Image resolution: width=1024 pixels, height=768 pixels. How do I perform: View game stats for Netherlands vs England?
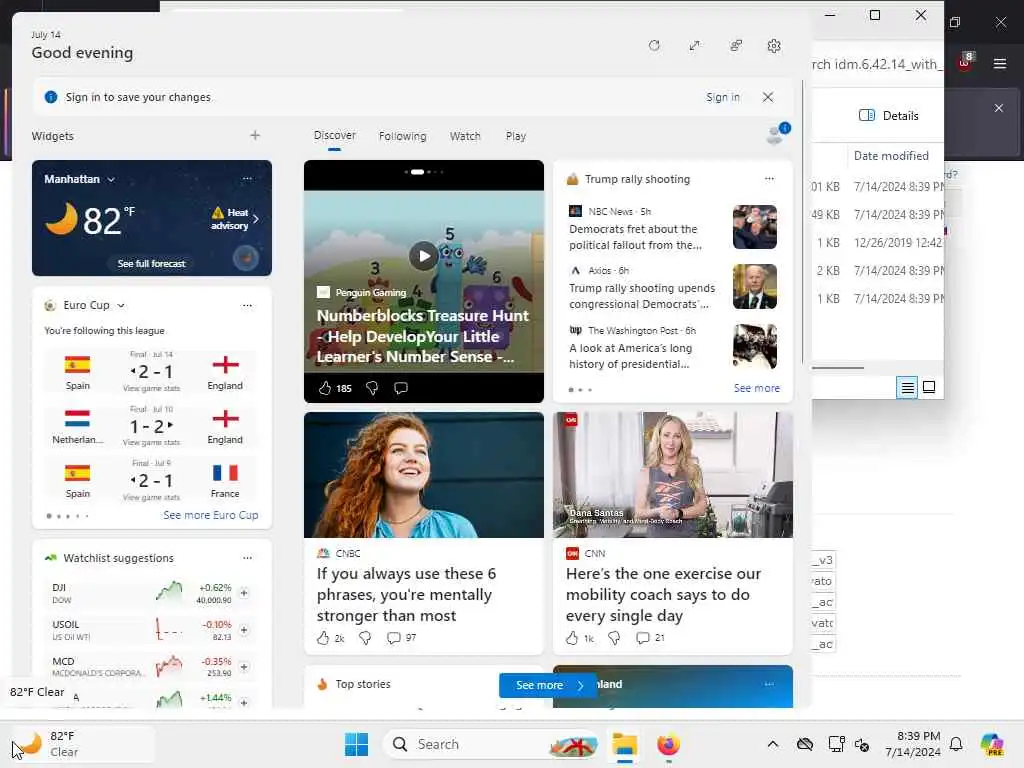tap(151, 443)
